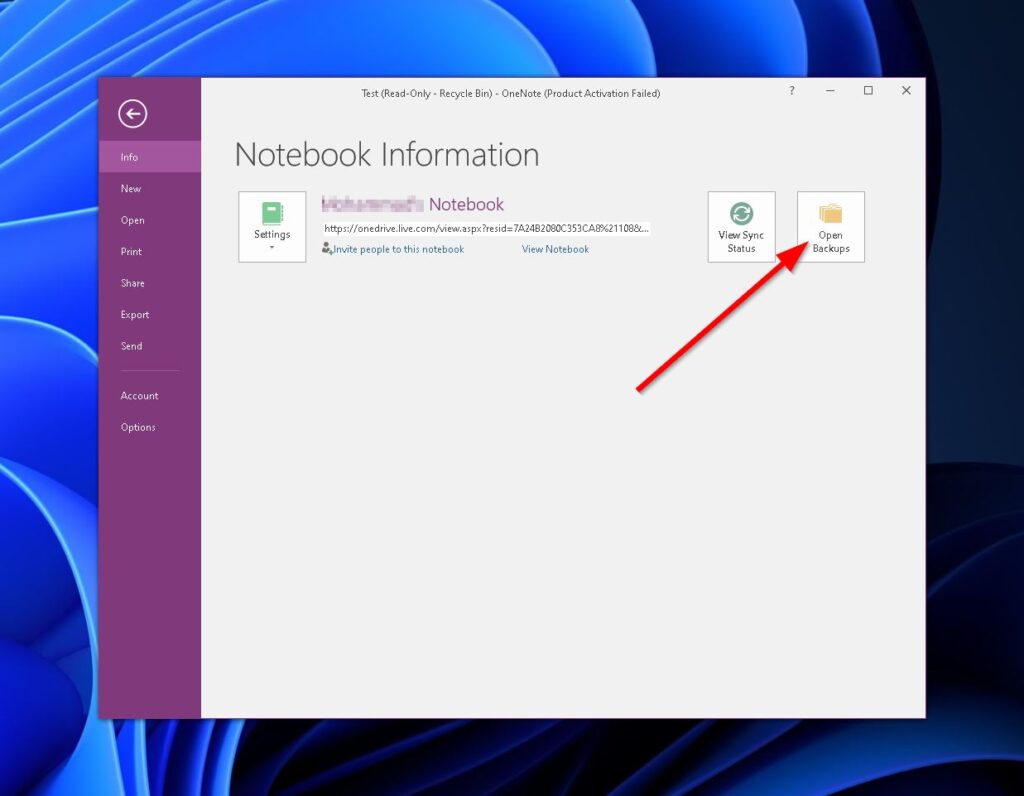Click the green notebook Settings icon
Image resolution: width=1024 pixels, height=796 pixels.
point(271,212)
